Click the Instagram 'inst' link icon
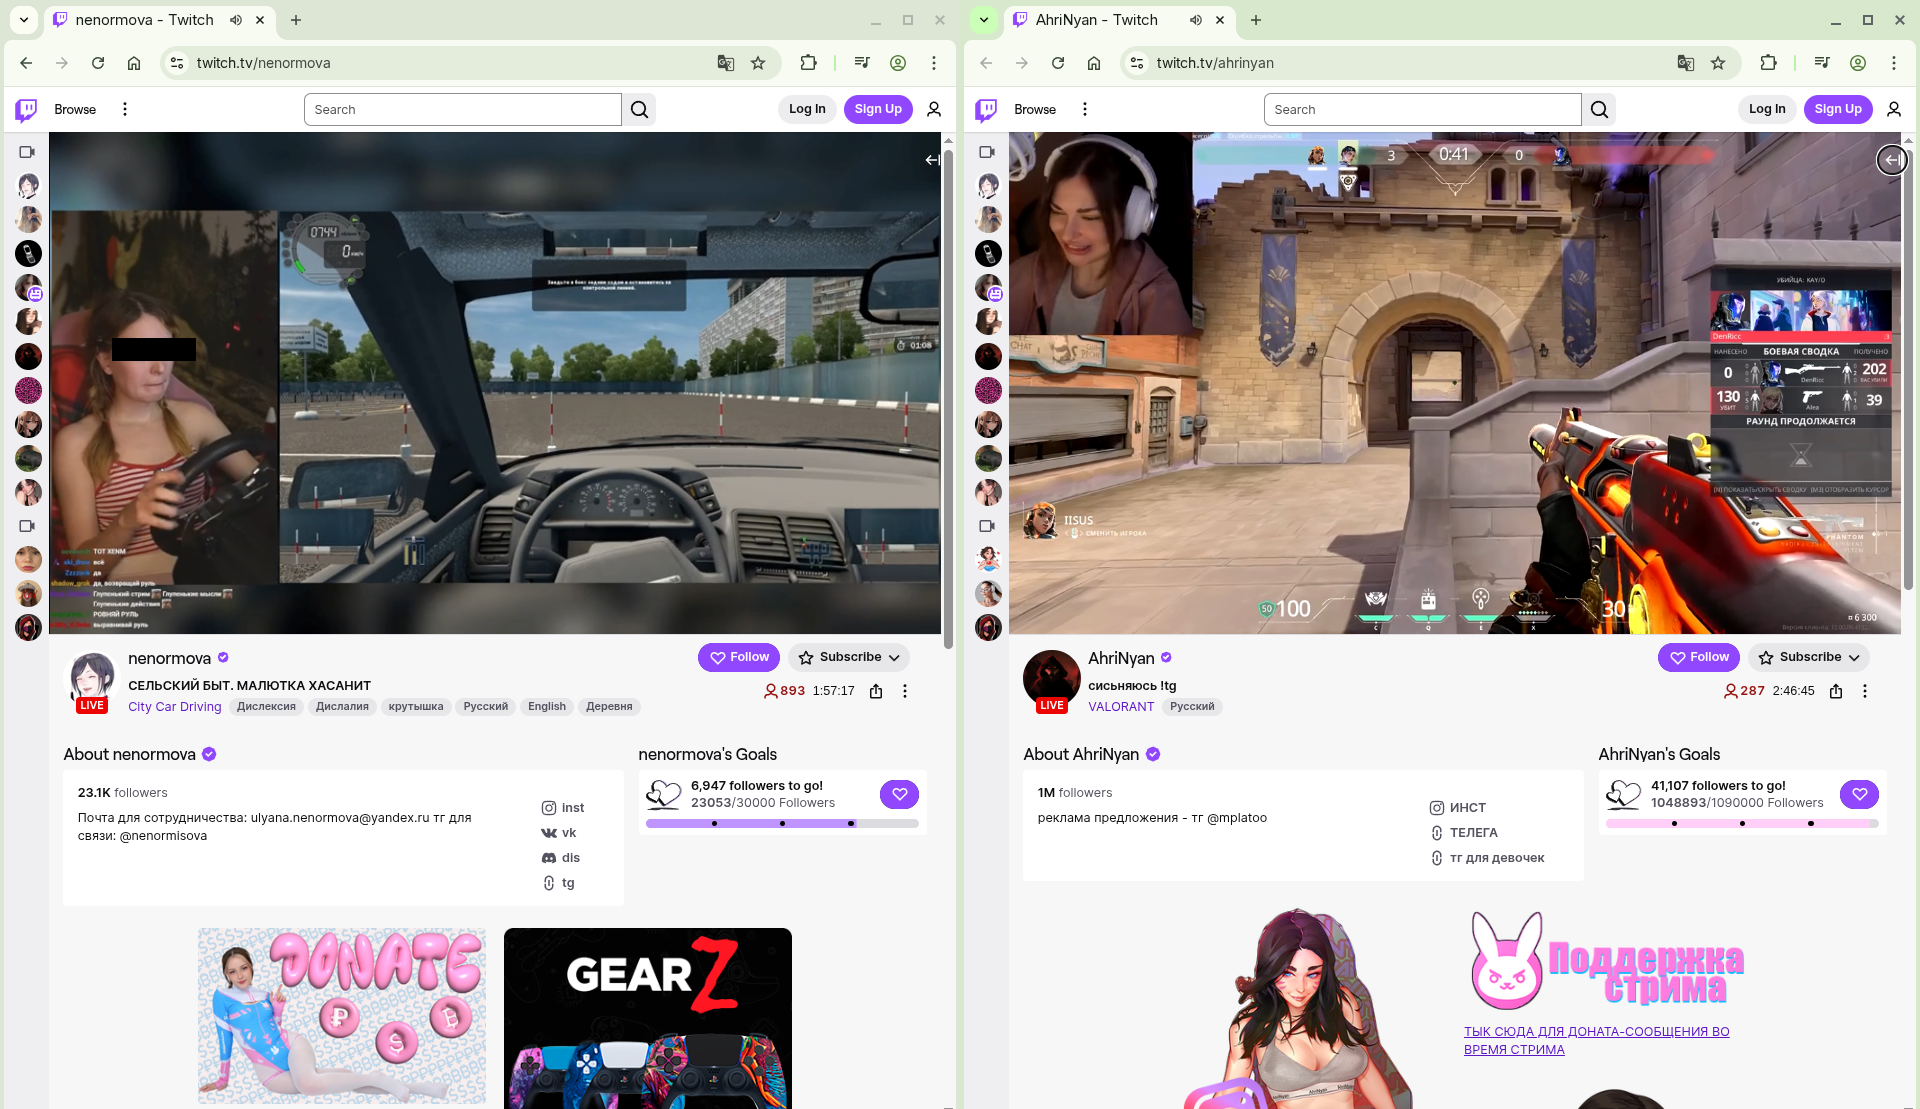The image size is (1920, 1109). 549,808
